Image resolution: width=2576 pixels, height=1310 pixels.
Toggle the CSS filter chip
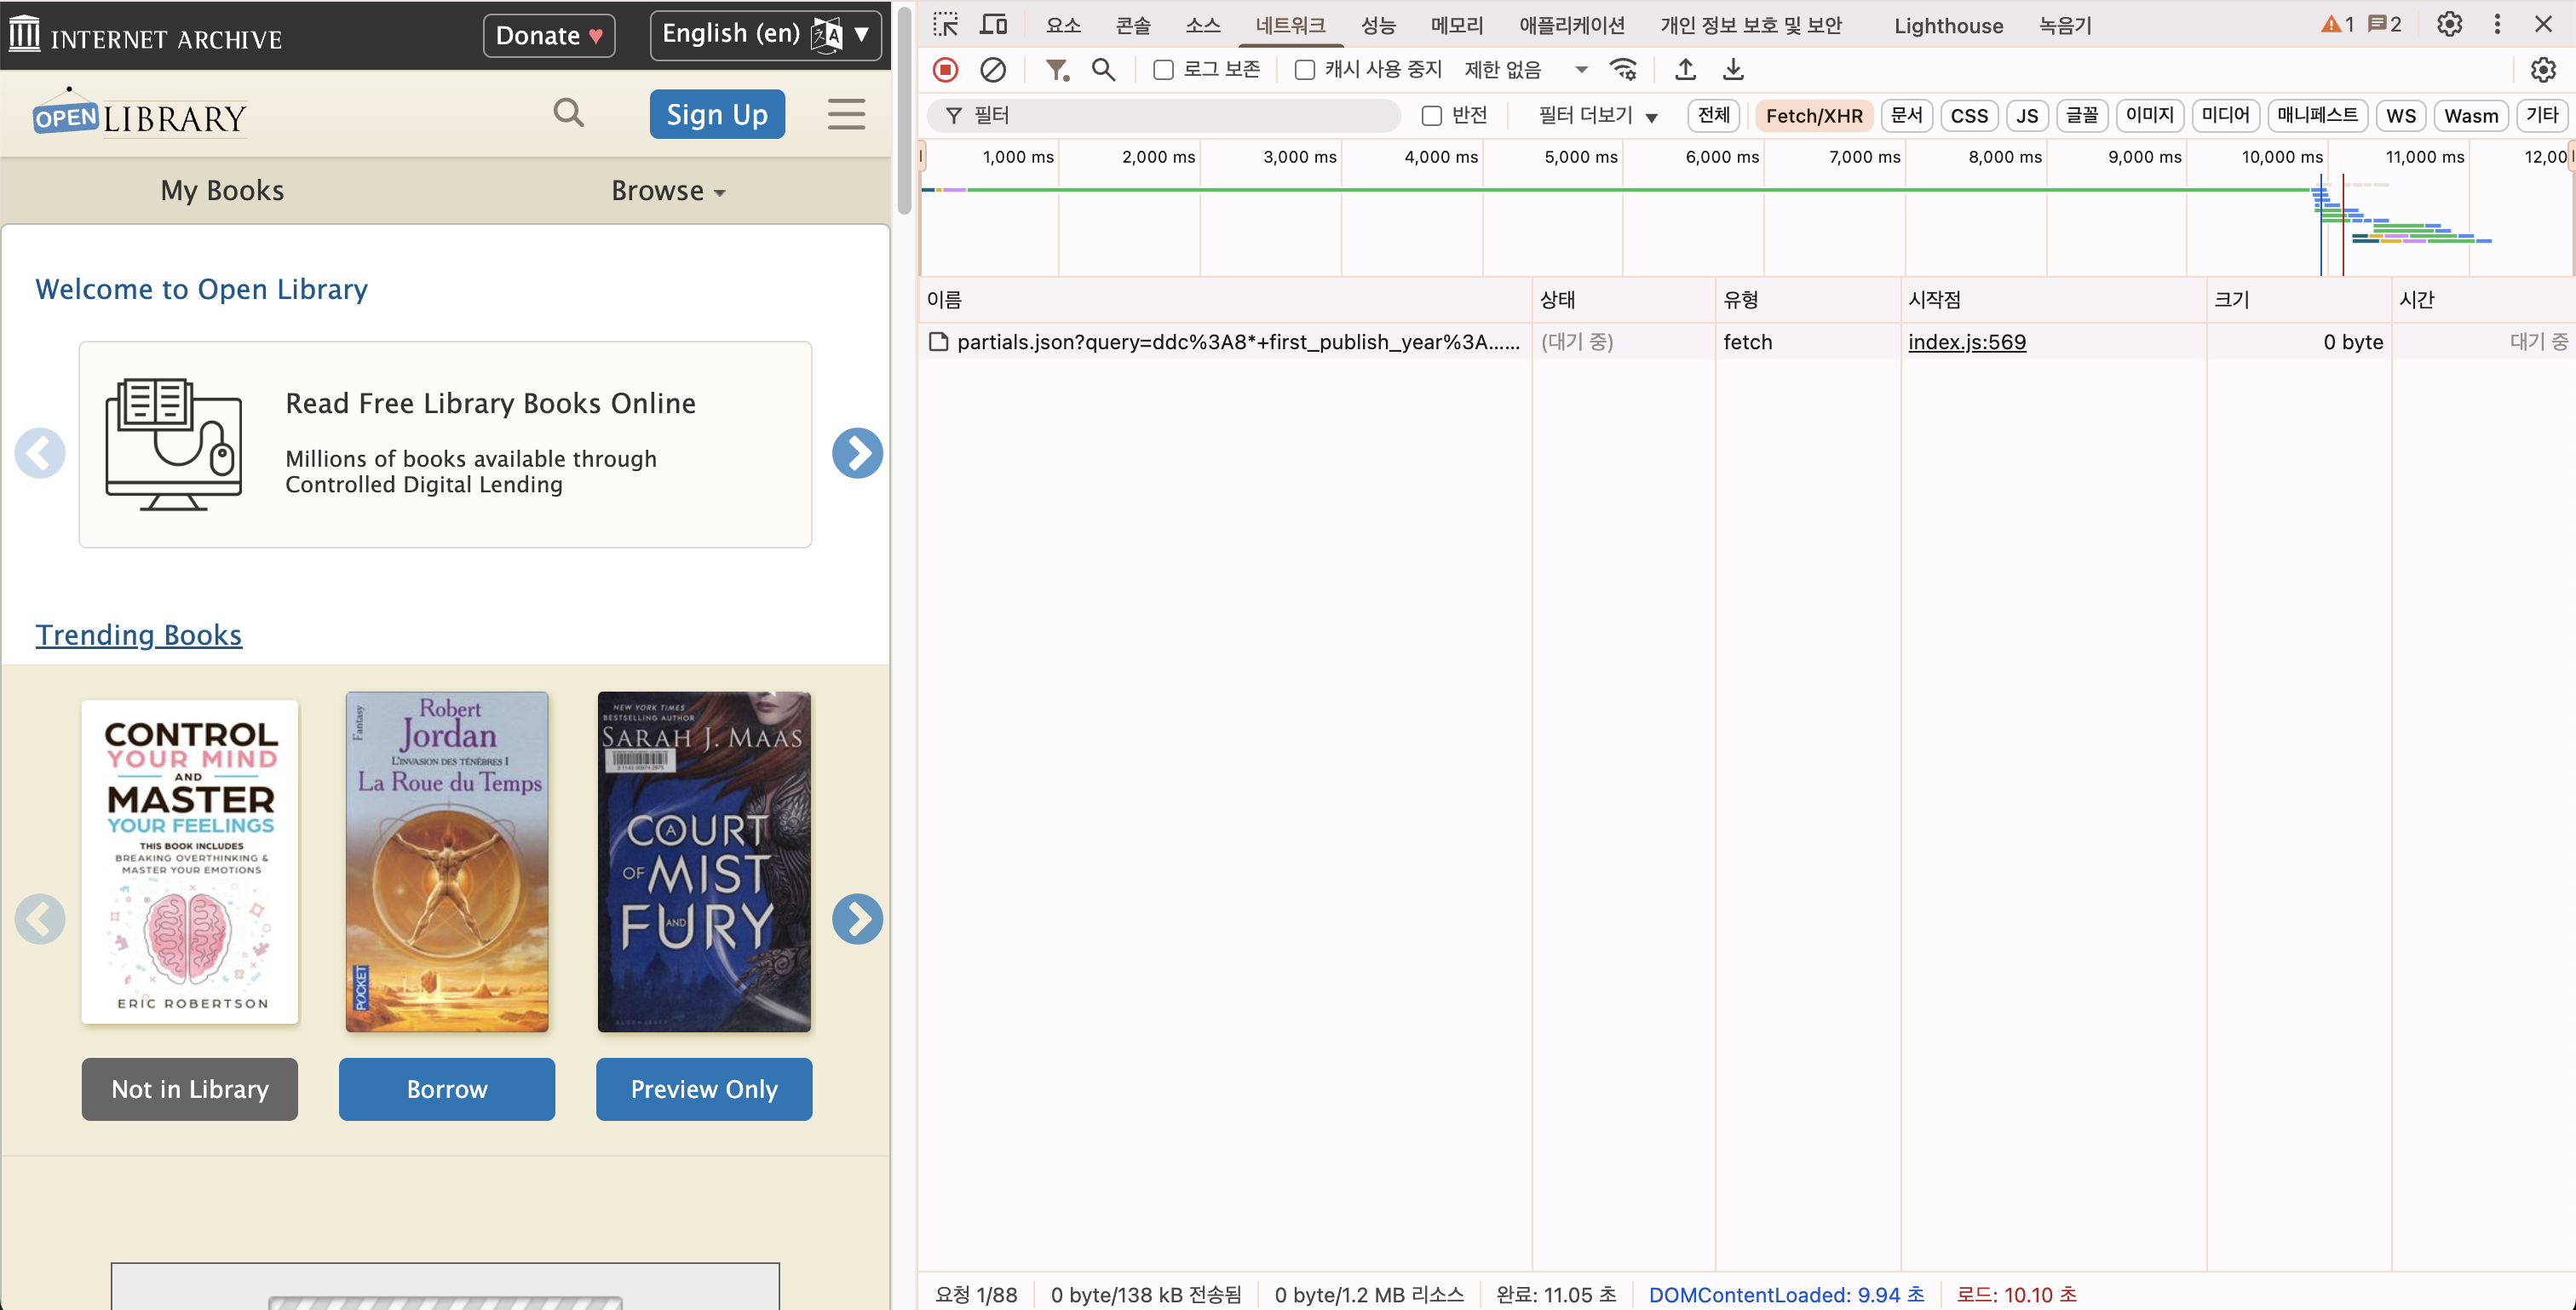tap(1969, 116)
